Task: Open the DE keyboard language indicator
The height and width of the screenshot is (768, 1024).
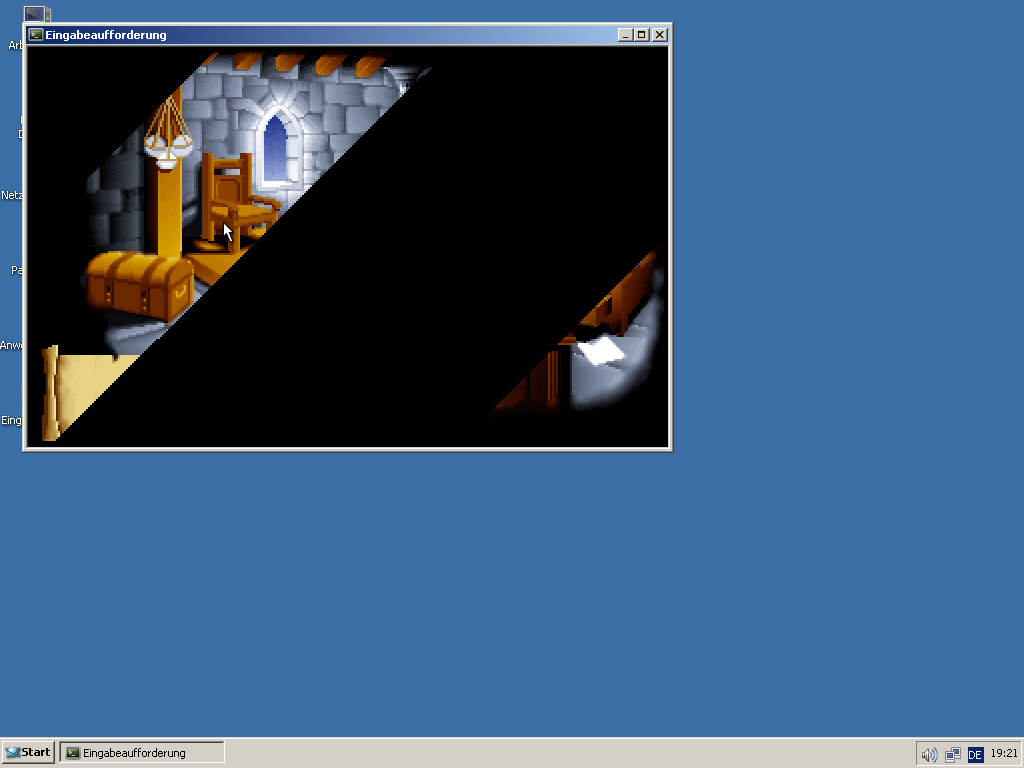Action: (x=975, y=754)
